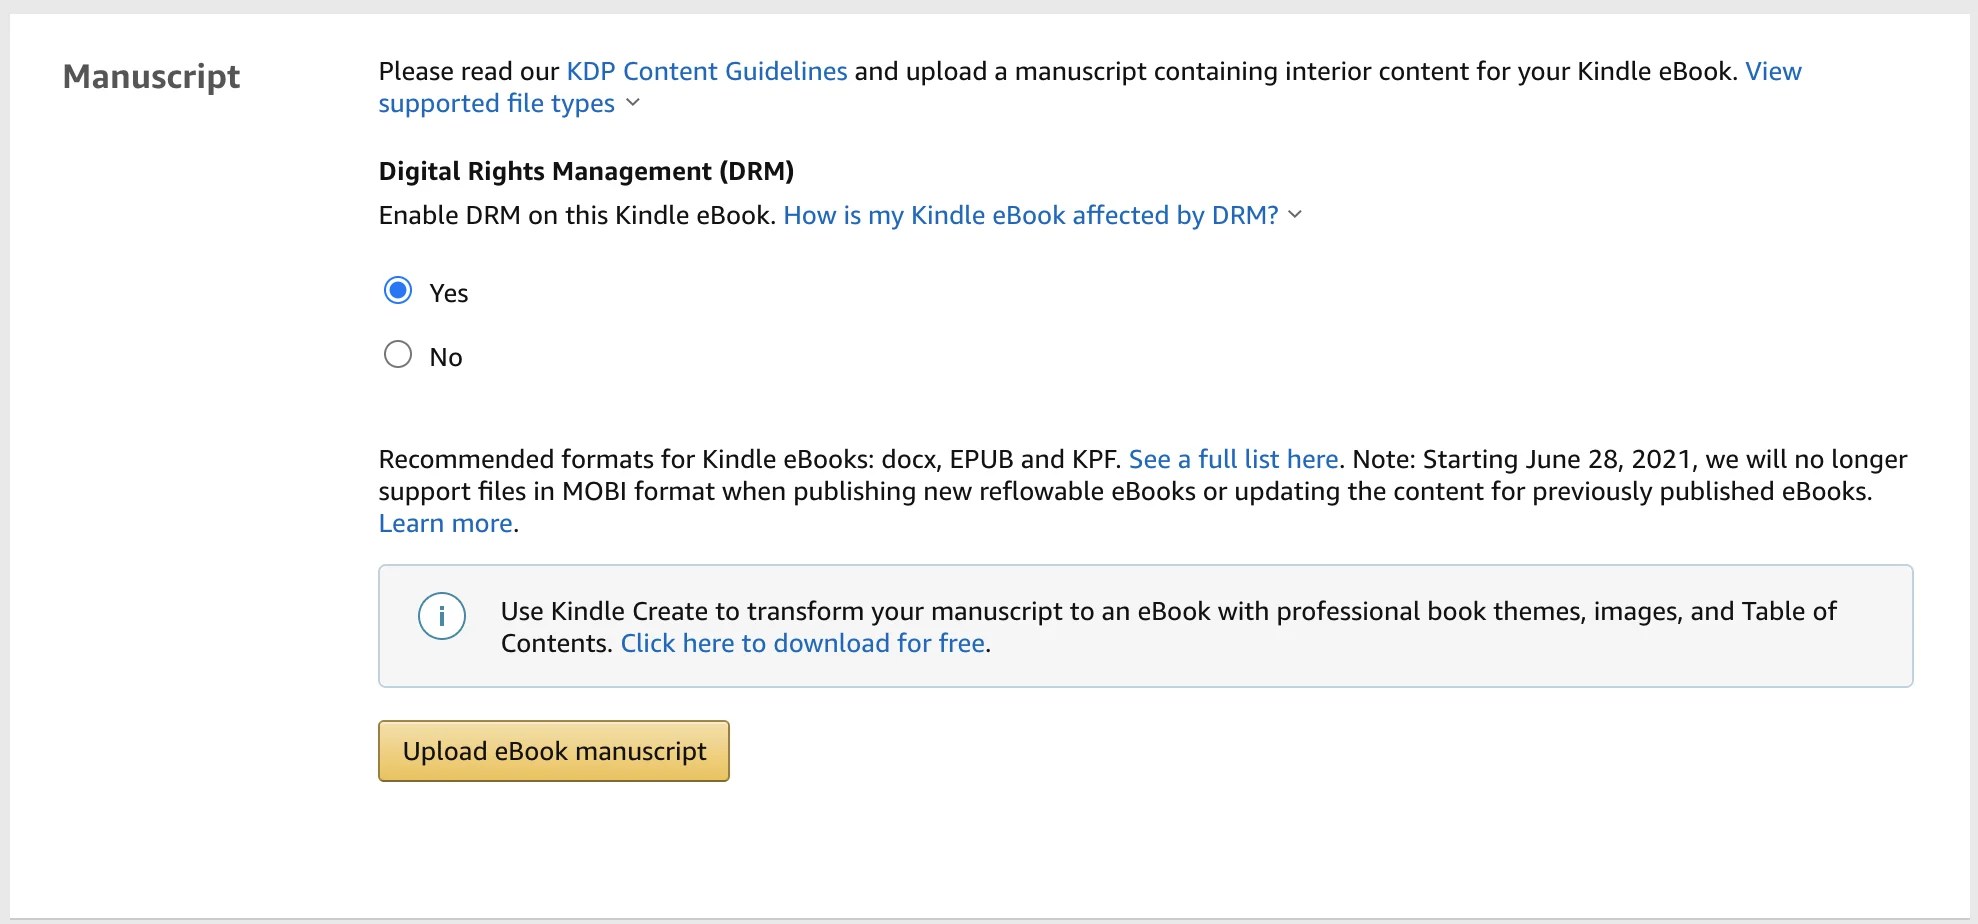The height and width of the screenshot is (924, 1978).
Task: Click here to download Kindle Create free
Action: tap(803, 643)
